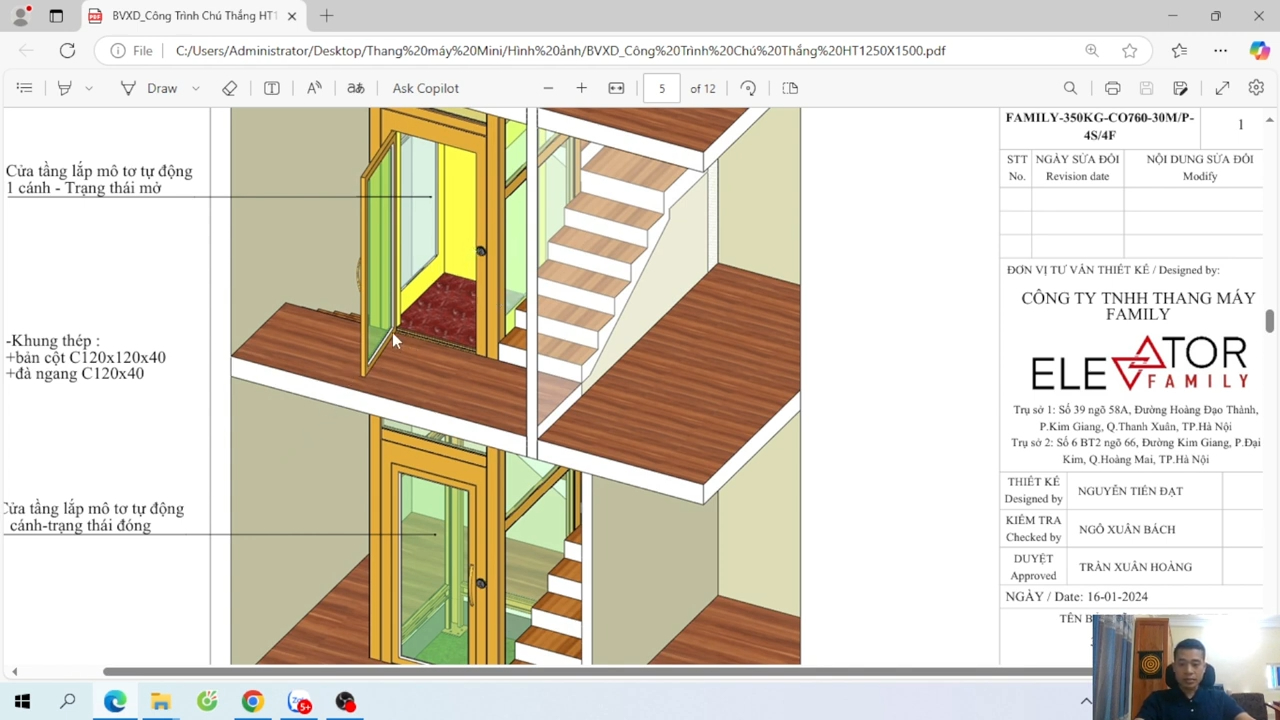Print the PDF document
The height and width of the screenshot is (720, 1280).
pos(1112,88)
